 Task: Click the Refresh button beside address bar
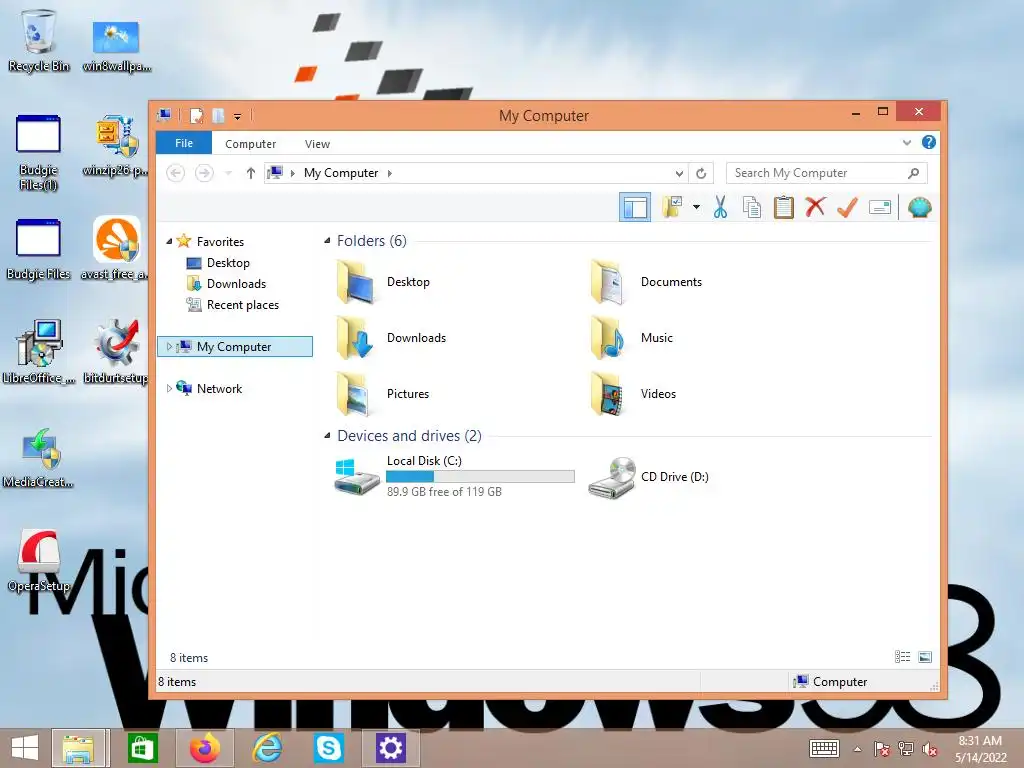(x=701, y=173)
